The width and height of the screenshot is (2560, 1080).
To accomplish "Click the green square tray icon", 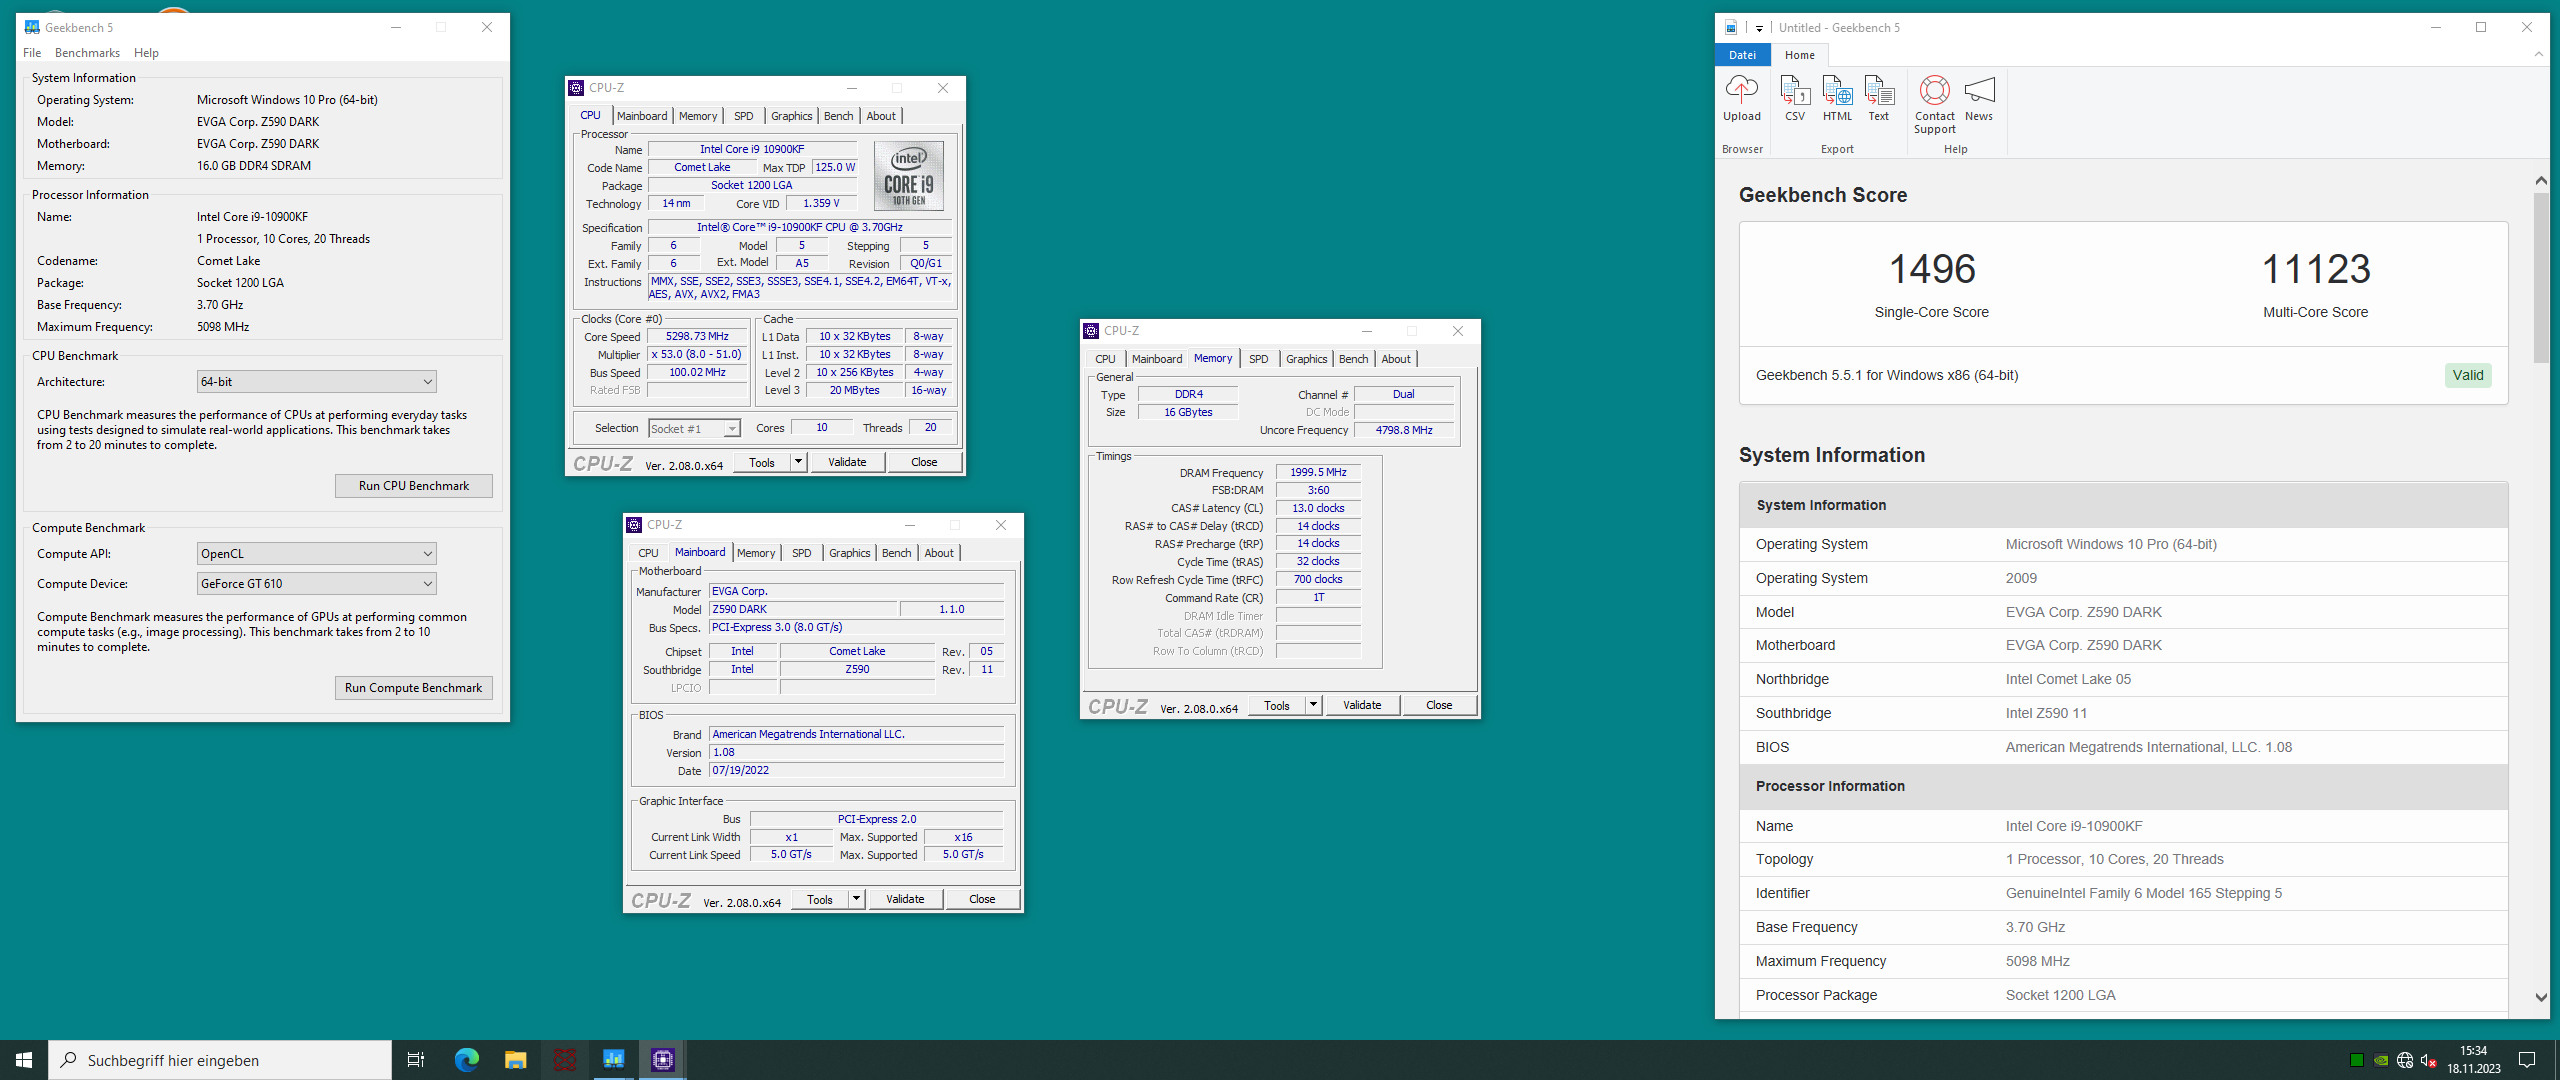I will (2357, 1061).
